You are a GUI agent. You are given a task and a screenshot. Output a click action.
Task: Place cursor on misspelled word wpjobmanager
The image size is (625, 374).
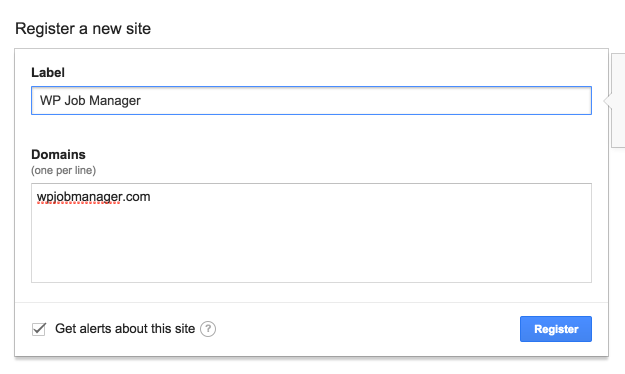point(78,197)
